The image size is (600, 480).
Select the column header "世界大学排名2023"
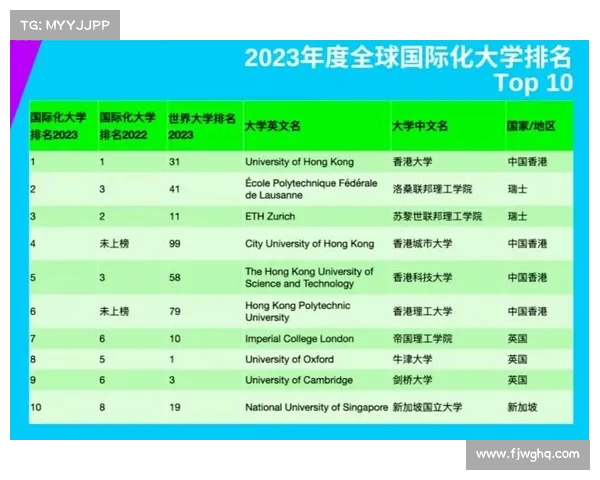coord(202,126)
